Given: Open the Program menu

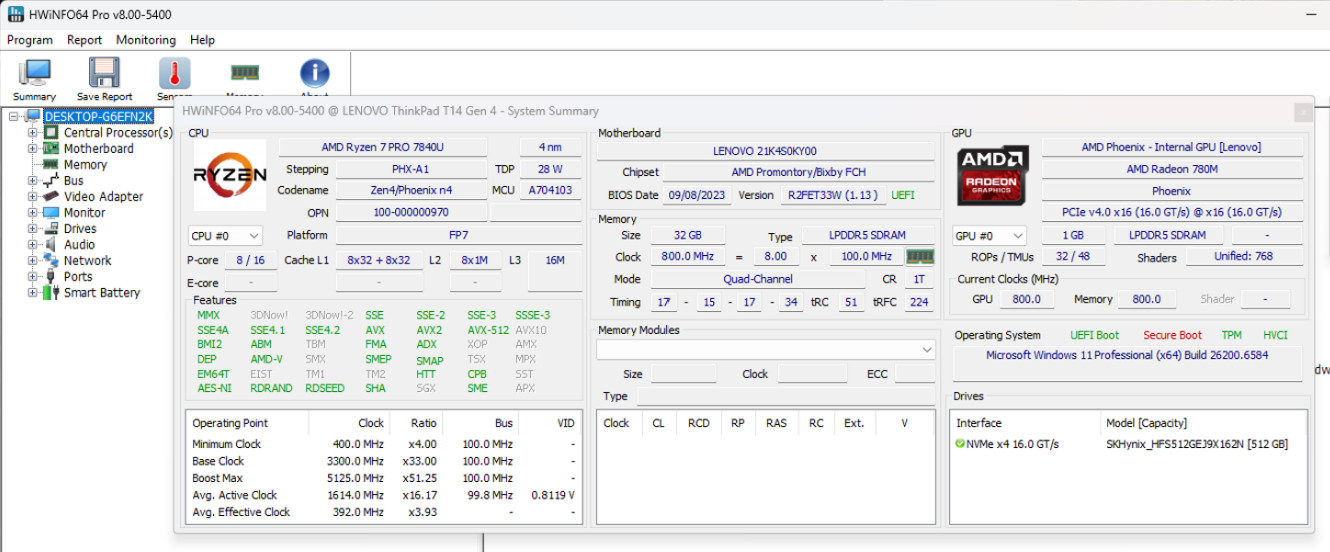Looking at the screenshot, I should pyautogui.click(x=30, y=40).
